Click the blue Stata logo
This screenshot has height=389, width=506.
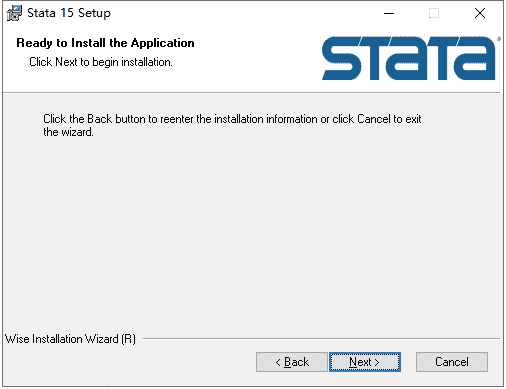pyautogui.click(x=408, y=58)
